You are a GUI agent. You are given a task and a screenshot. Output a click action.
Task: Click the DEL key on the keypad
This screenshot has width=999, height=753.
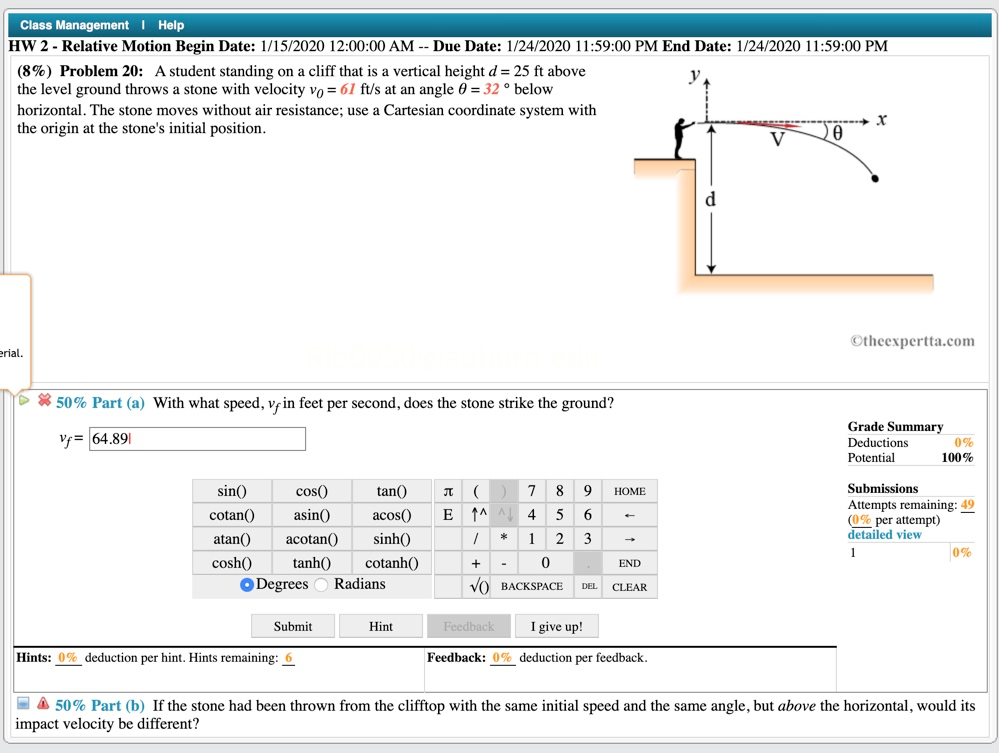click(589, 586)
